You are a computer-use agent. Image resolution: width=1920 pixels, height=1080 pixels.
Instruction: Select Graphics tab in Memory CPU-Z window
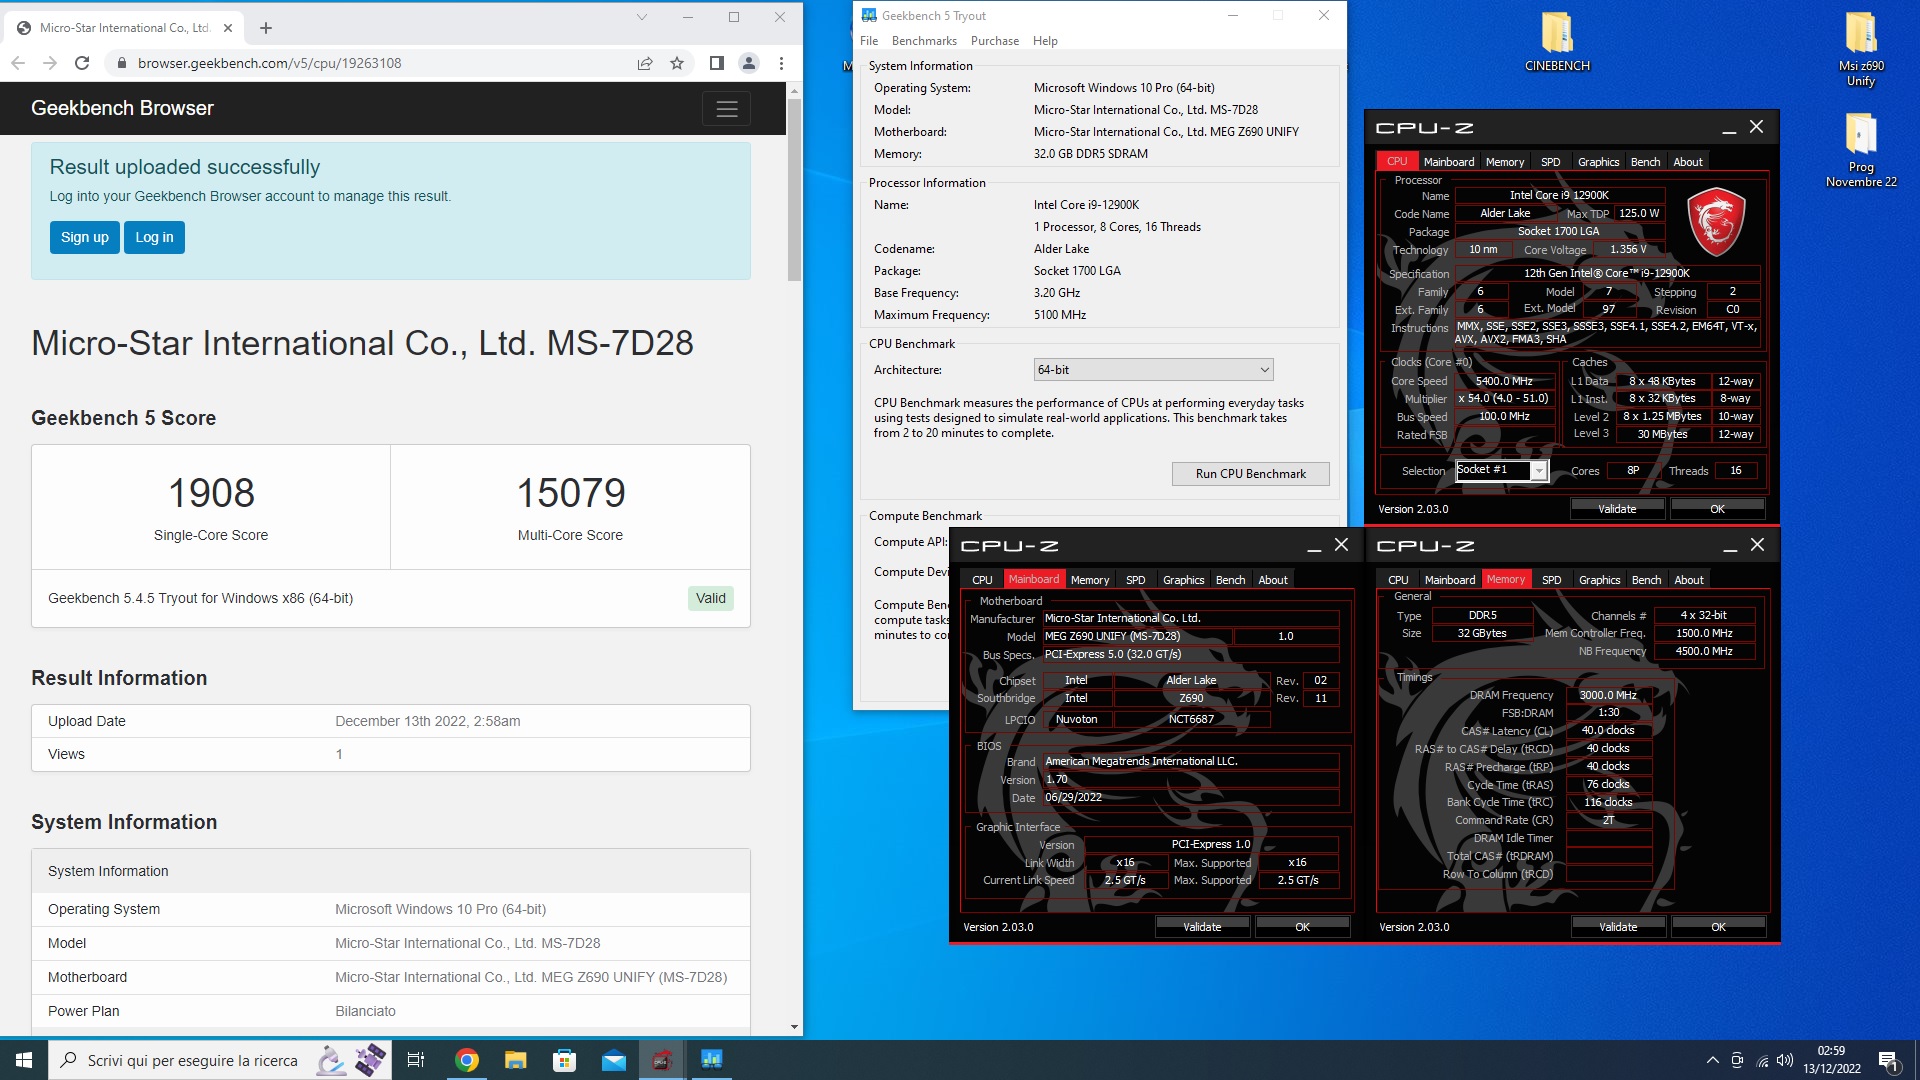point(1599,580)
